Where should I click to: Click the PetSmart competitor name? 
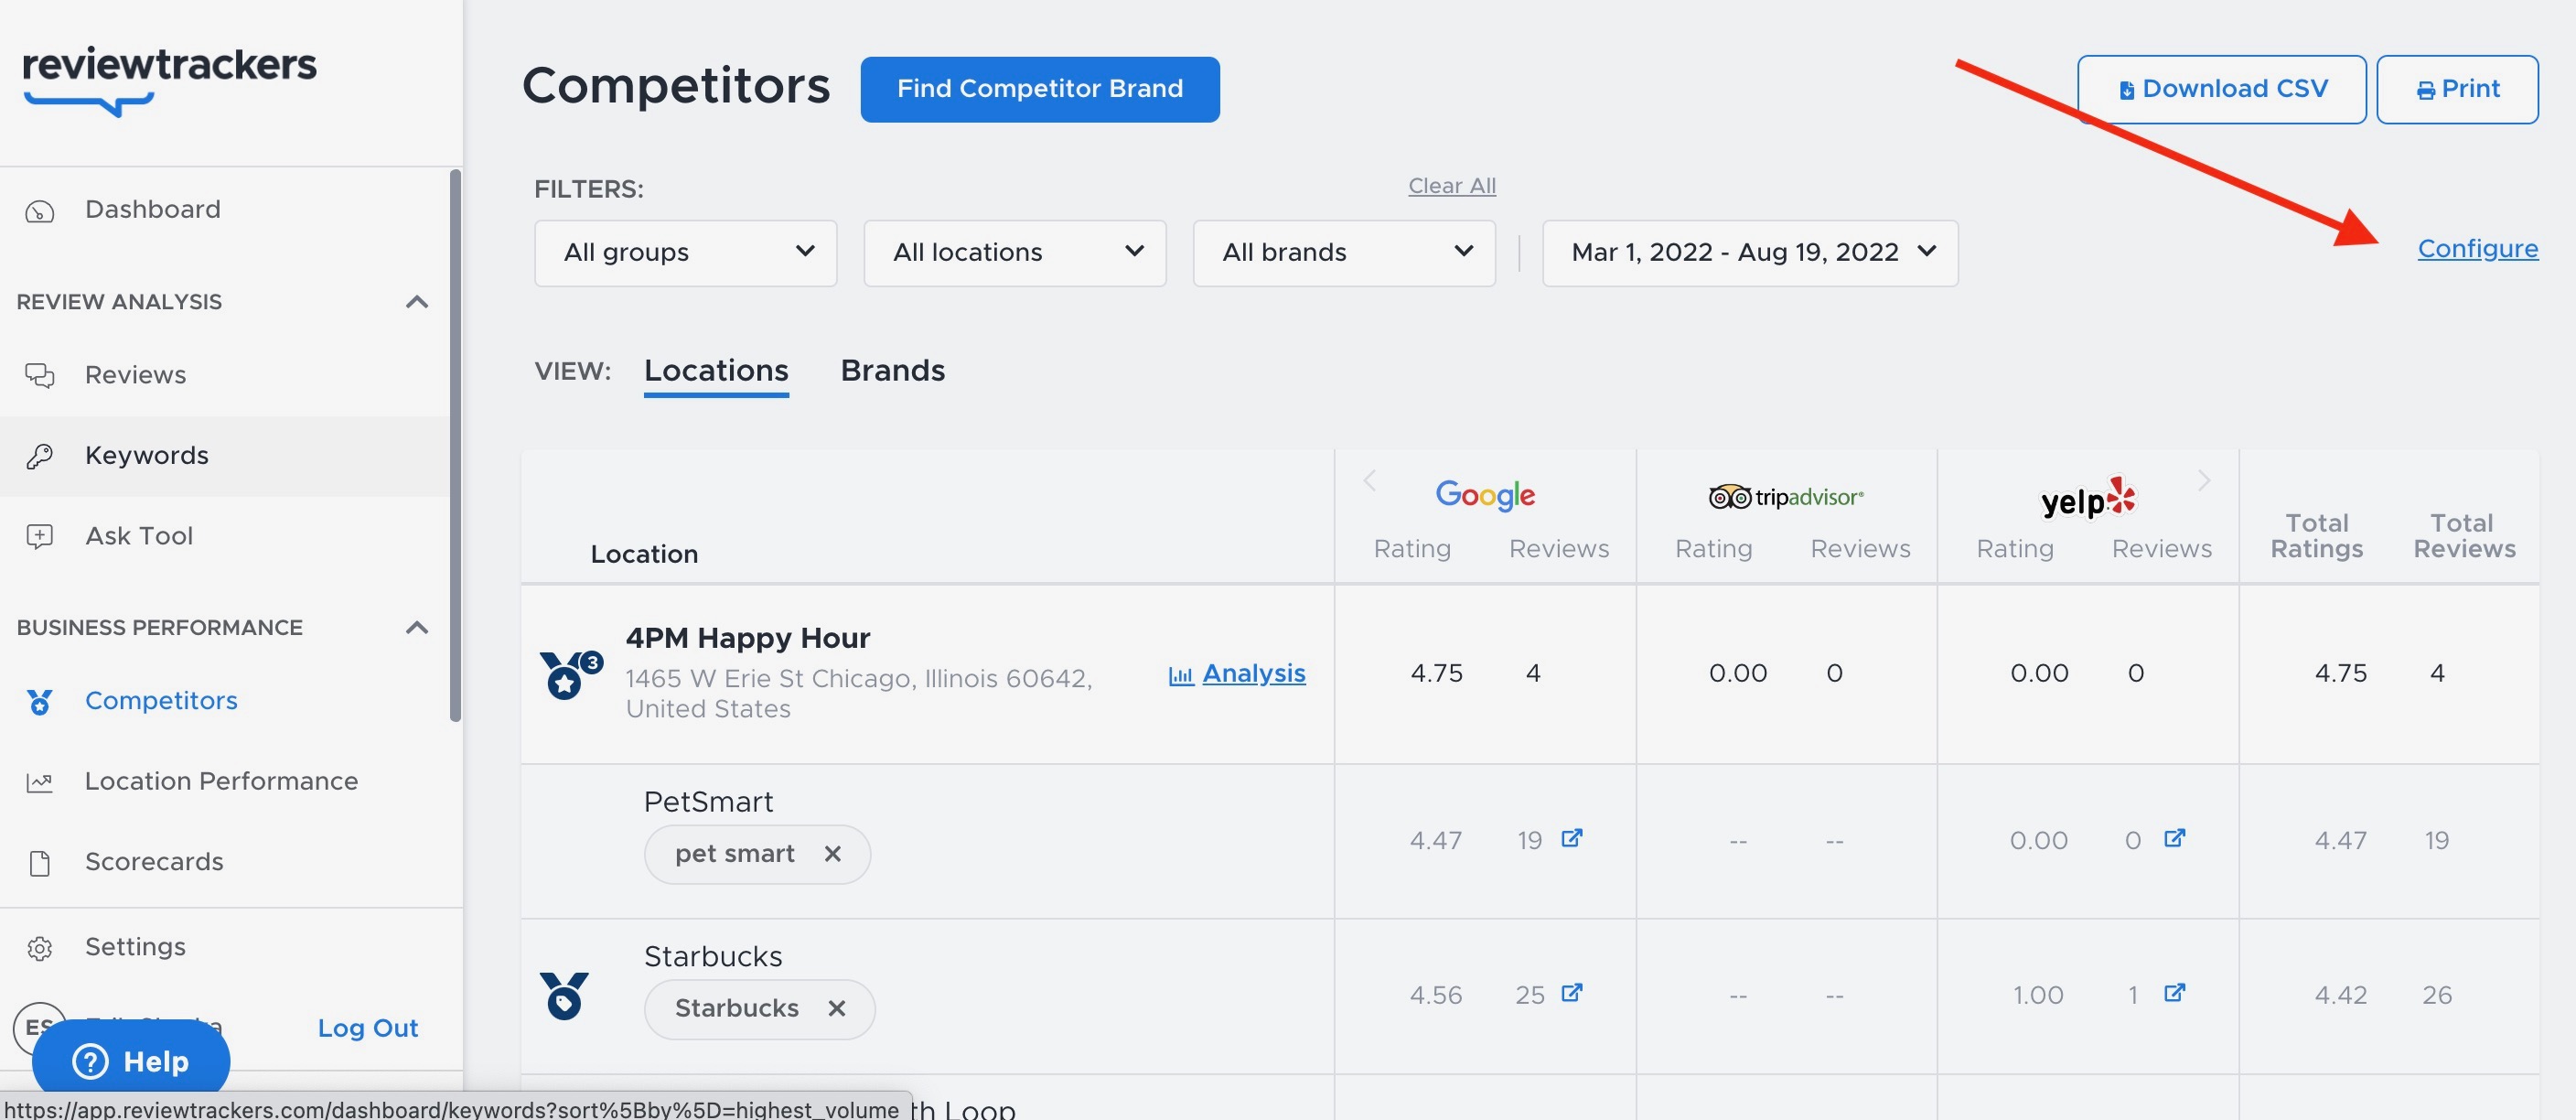tap(708, 802)
